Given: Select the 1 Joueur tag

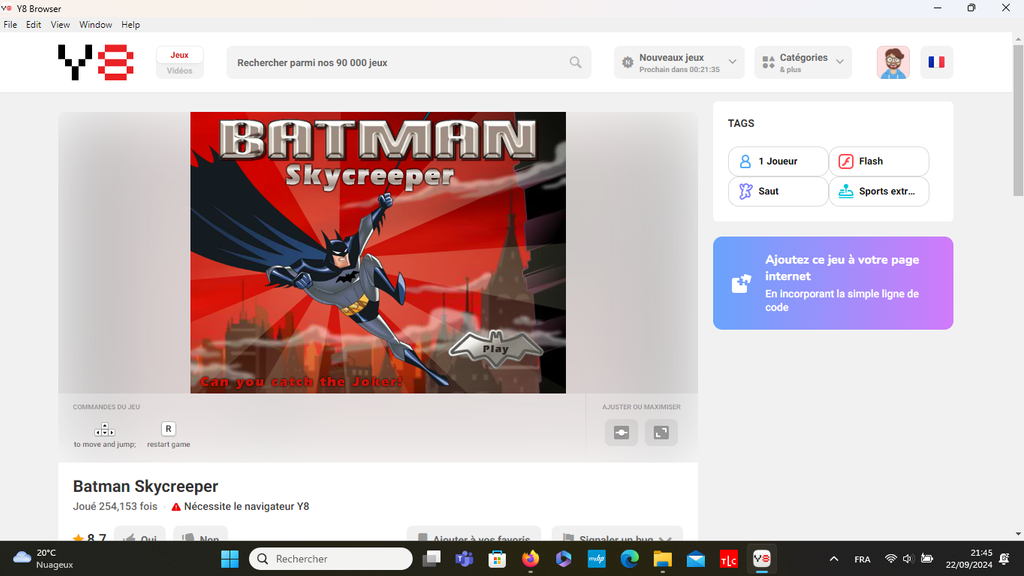Looking at the screenshot, I should point(778,161).
